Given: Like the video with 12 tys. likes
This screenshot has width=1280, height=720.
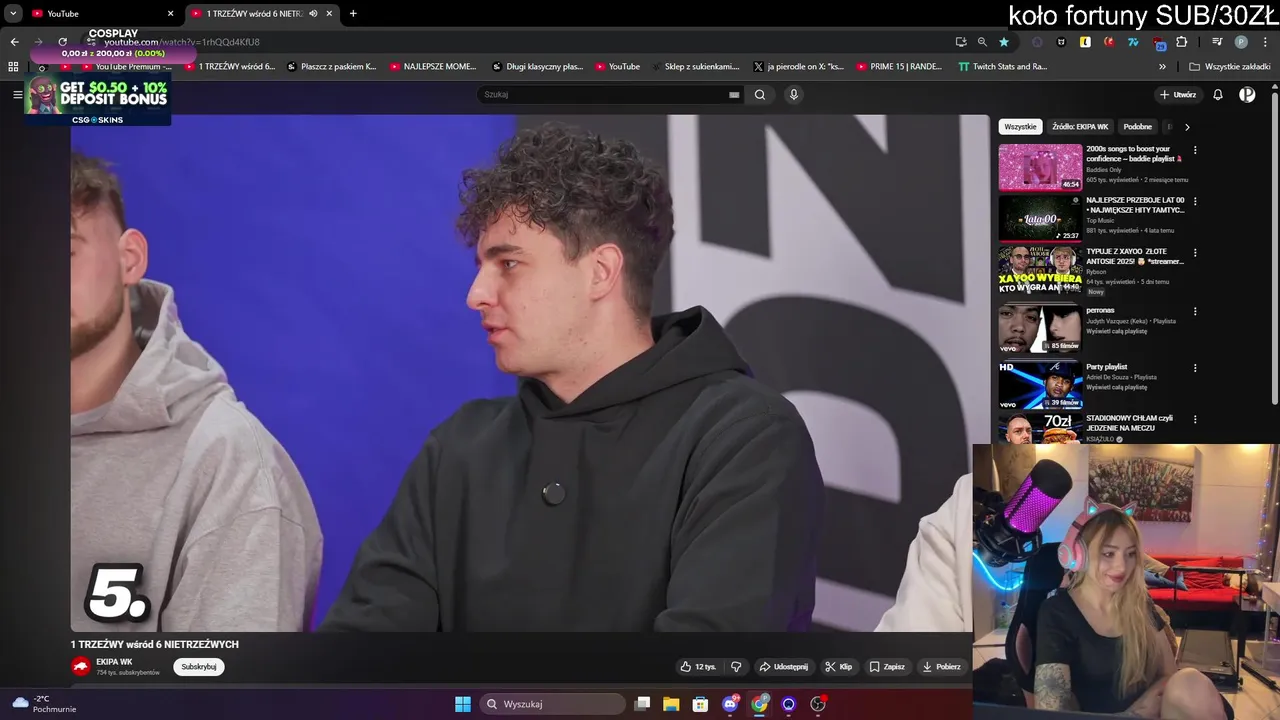Looking at the screenshot, I should pos(698,667).
